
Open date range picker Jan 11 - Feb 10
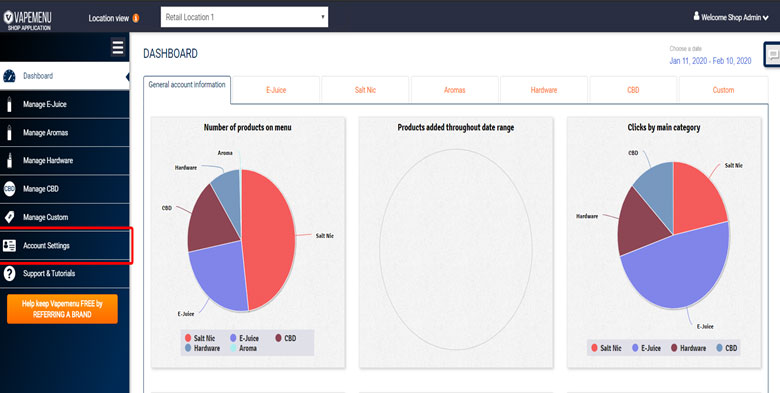[x=710, y=61]
